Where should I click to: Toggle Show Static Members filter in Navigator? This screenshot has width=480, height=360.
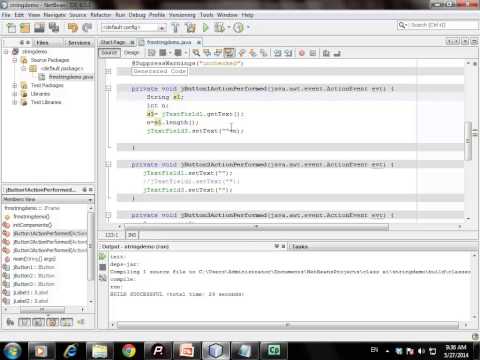(38, 322)
